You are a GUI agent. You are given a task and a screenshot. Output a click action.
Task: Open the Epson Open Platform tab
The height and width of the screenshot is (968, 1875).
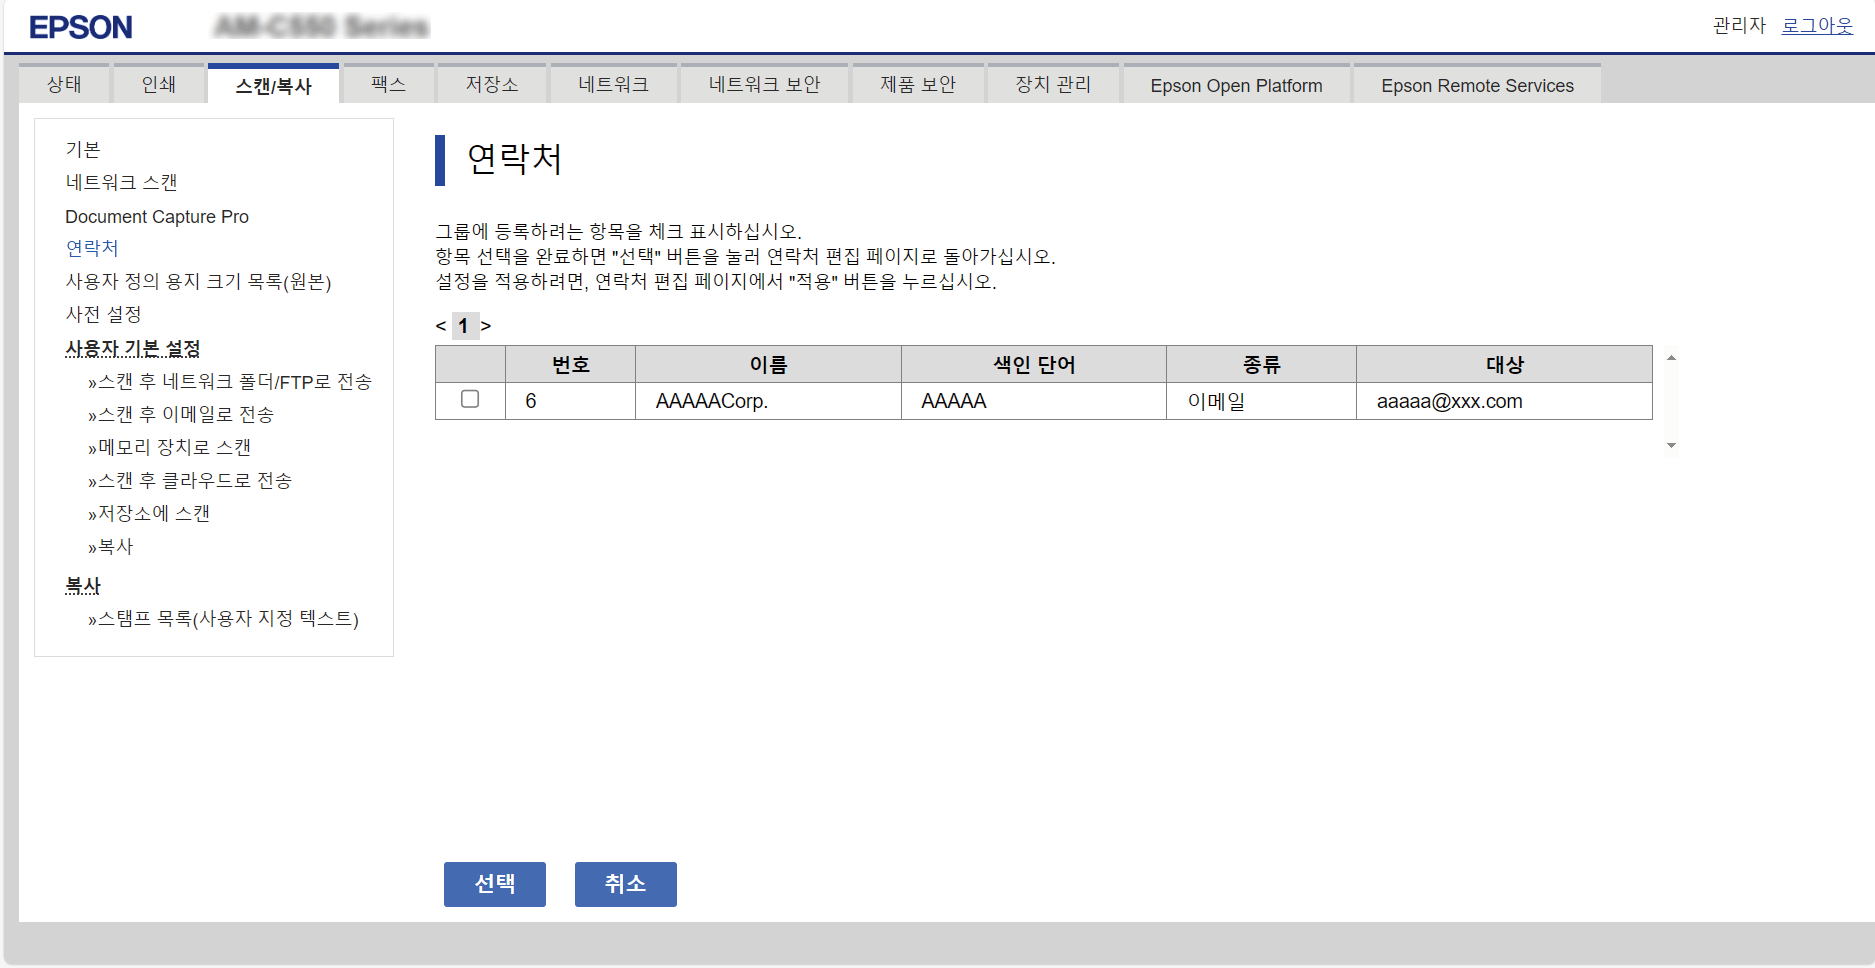tap(1236, 86)
